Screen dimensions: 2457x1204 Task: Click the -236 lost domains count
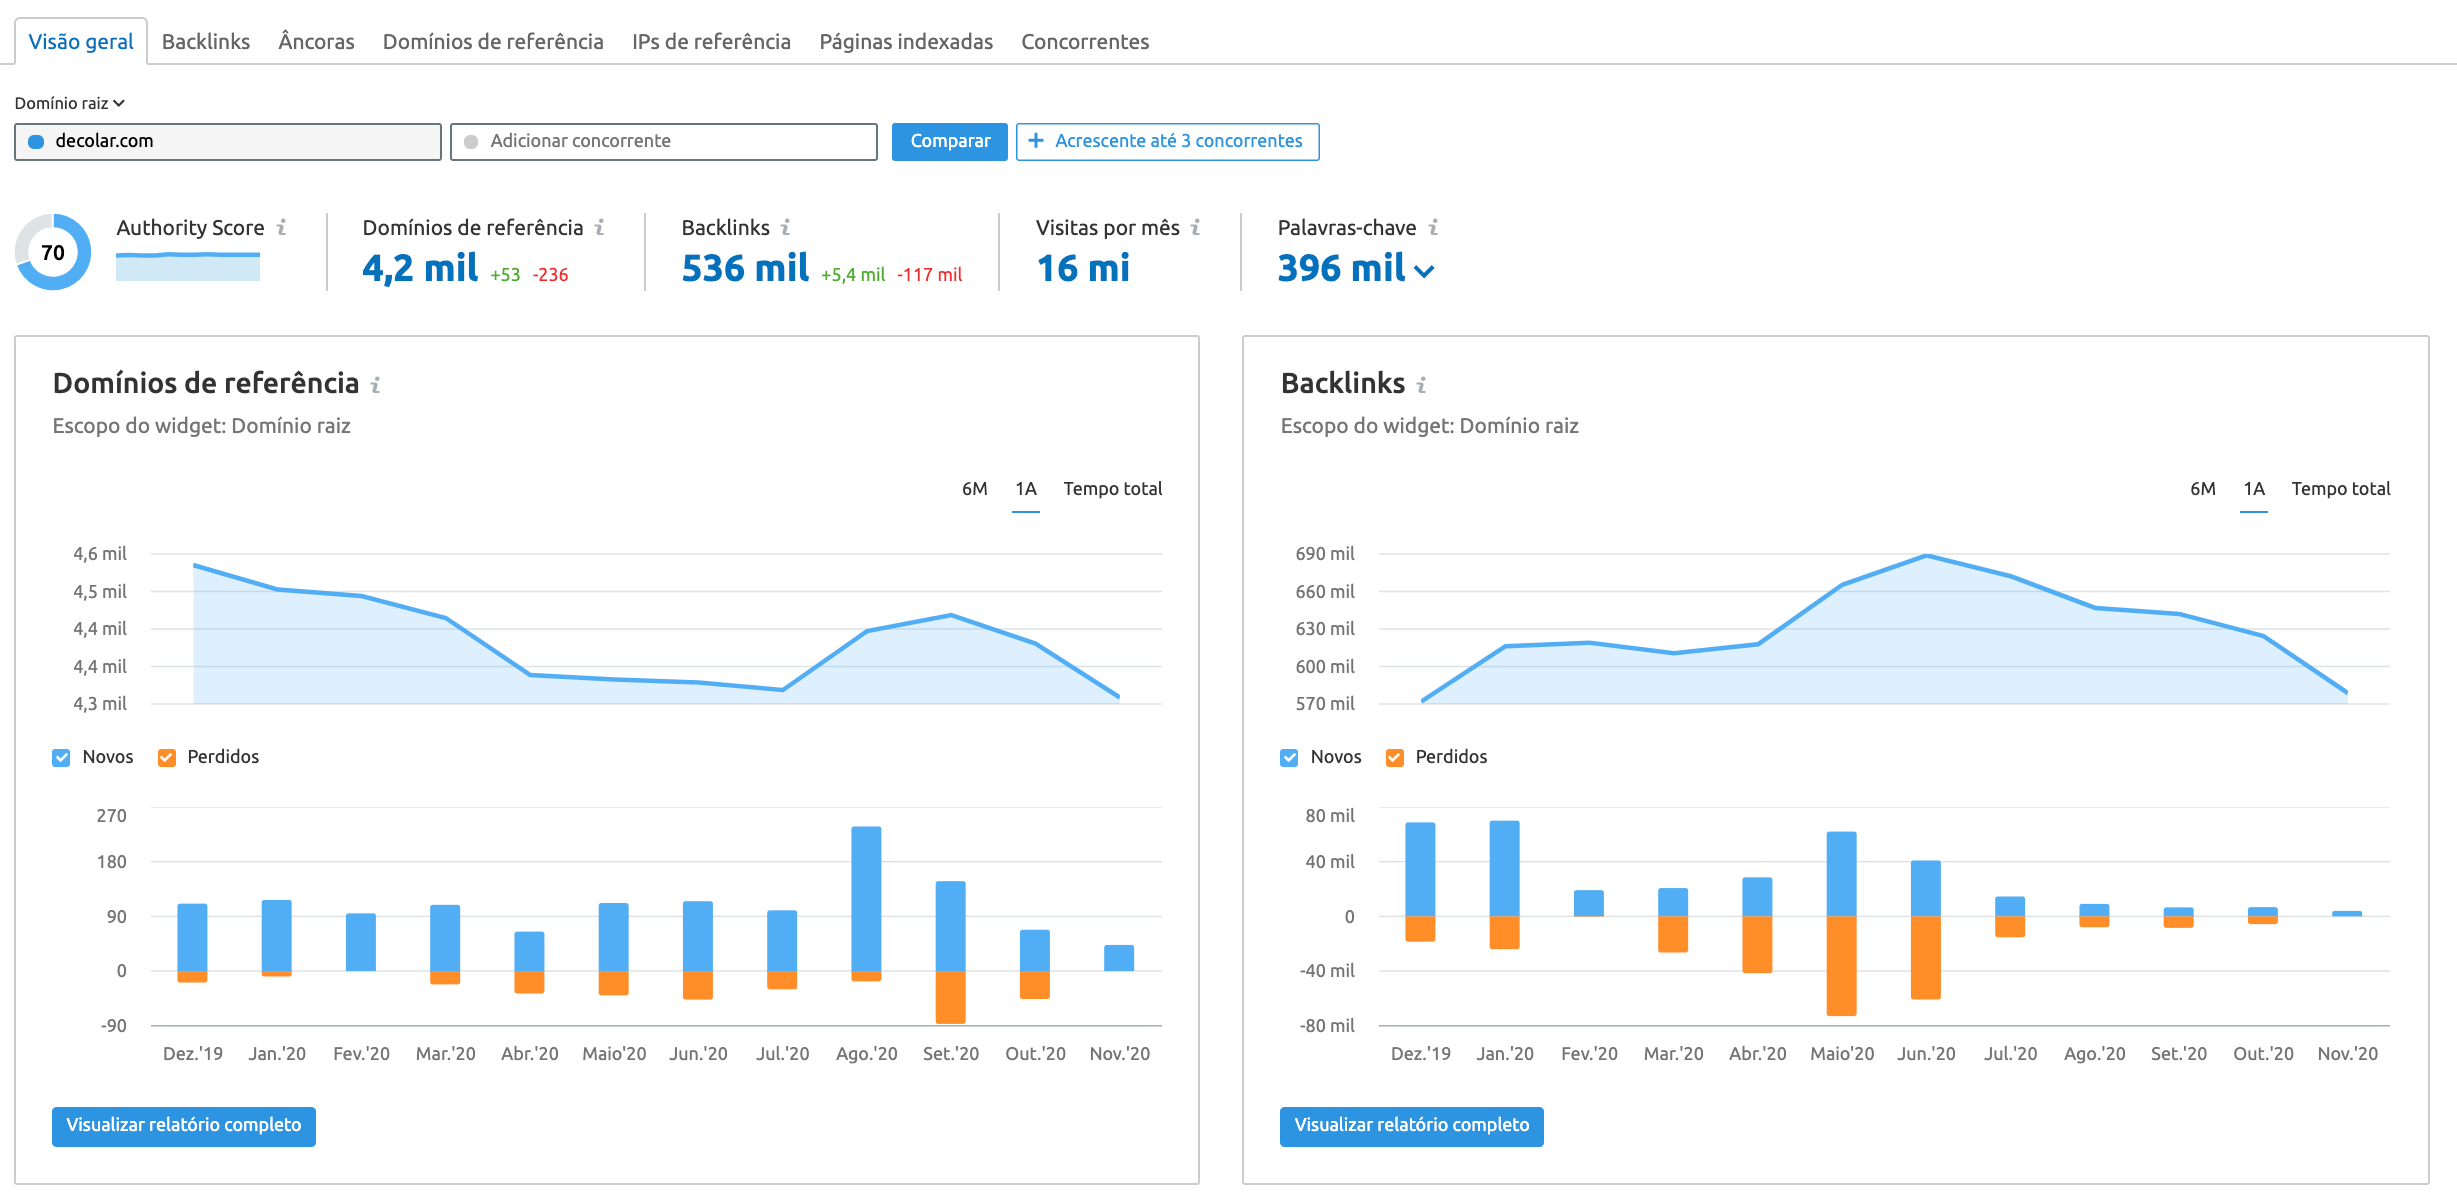tap(550, 275)
